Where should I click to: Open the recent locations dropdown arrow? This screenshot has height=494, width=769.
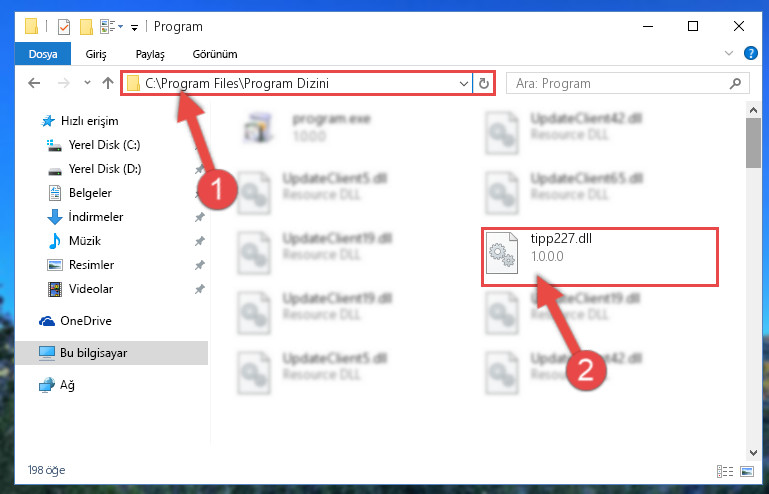[87, 83]
